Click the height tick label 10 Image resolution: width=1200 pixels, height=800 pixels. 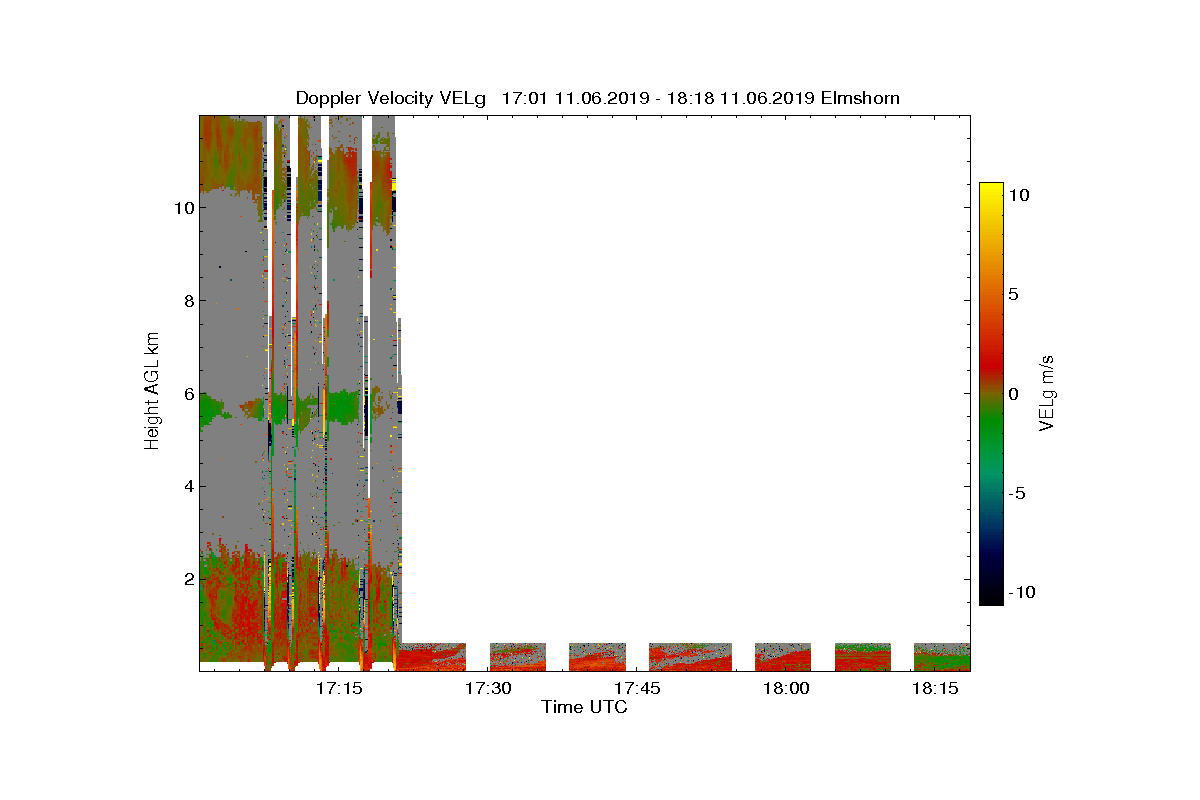click(183, 208)
